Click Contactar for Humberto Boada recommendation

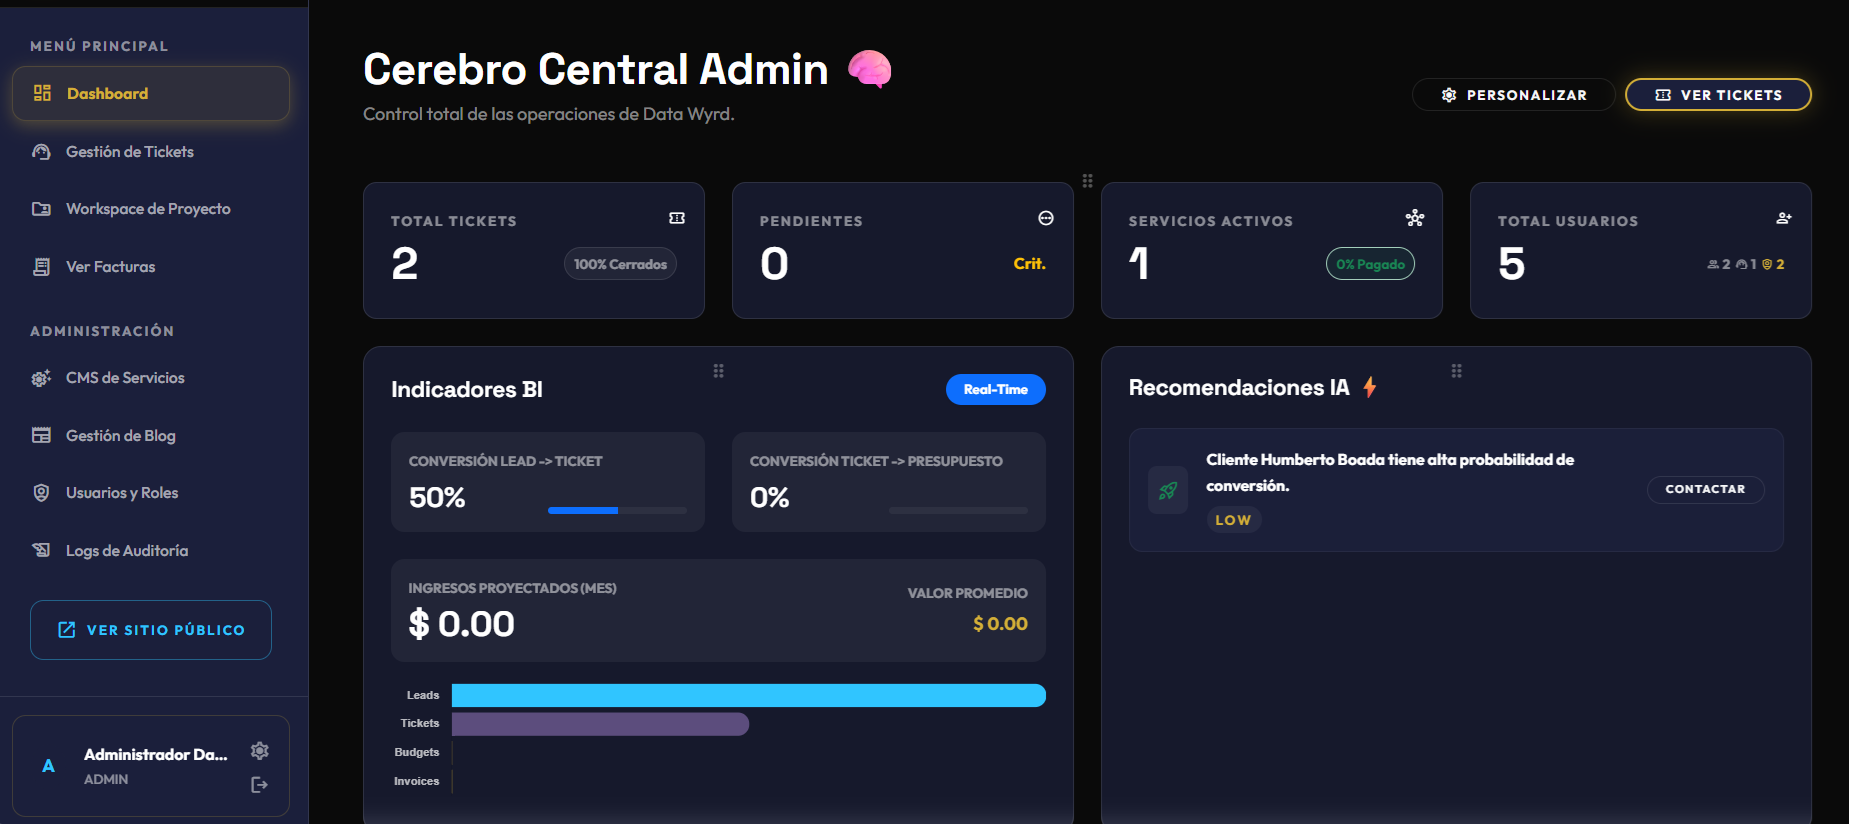tap(1705, 489)
